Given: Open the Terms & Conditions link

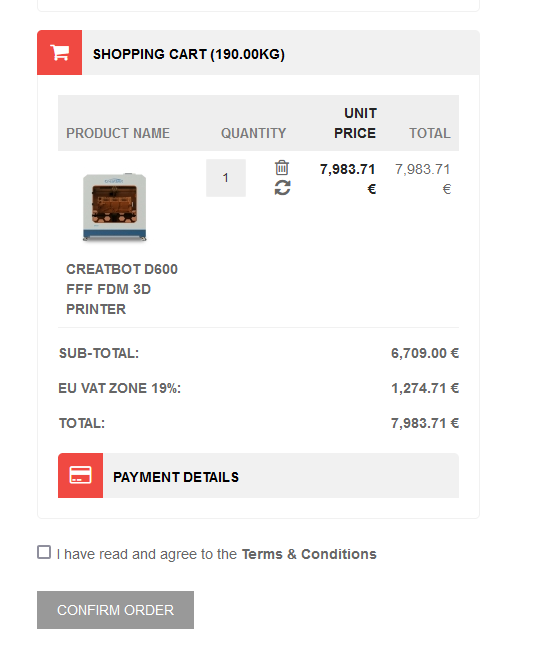Looking at the screenshot, I should 309,554.
